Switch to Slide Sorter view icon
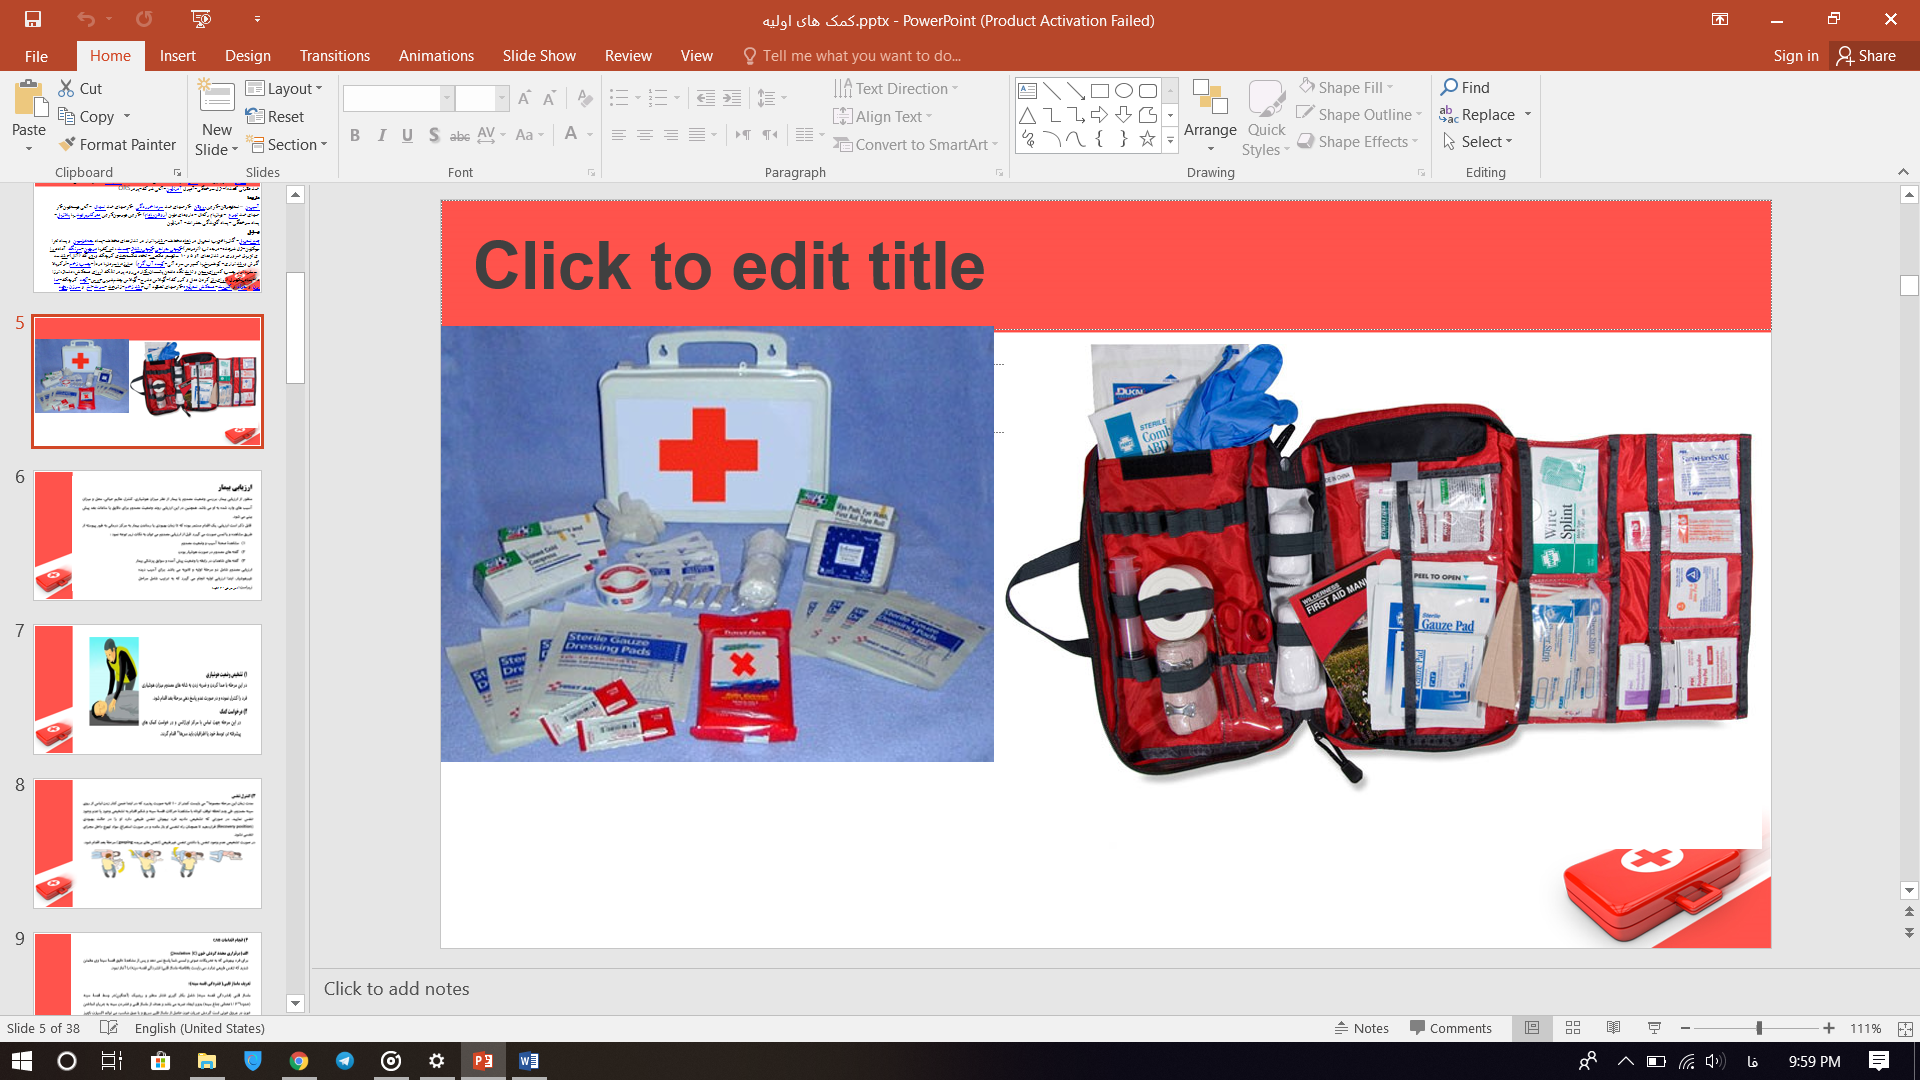Image resolution: width=1920 pixels, height=1080 pixels. 1572,1028
